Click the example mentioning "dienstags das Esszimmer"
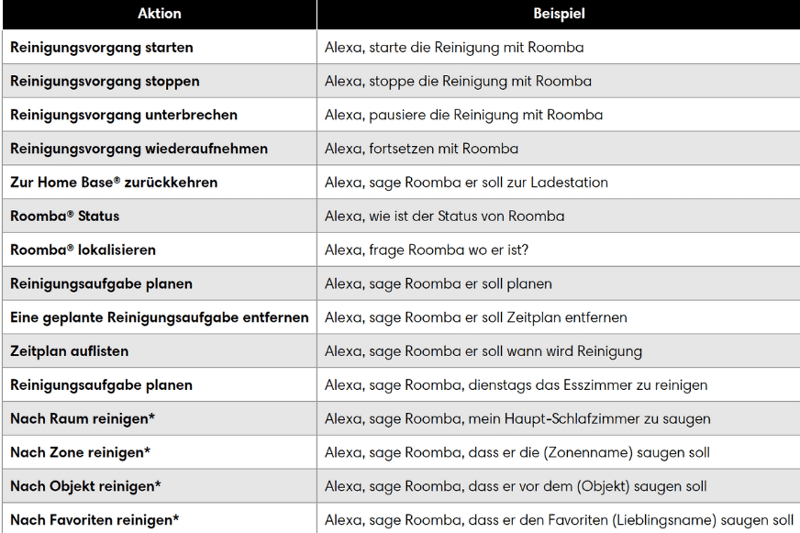This screenshot has width=800, height=533. click(516, 385)
